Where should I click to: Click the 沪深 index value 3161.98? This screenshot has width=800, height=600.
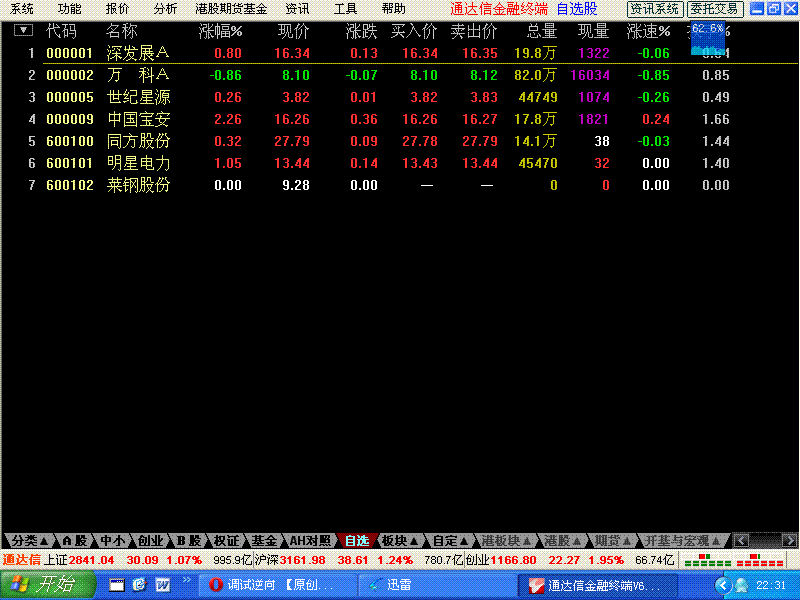302,560
